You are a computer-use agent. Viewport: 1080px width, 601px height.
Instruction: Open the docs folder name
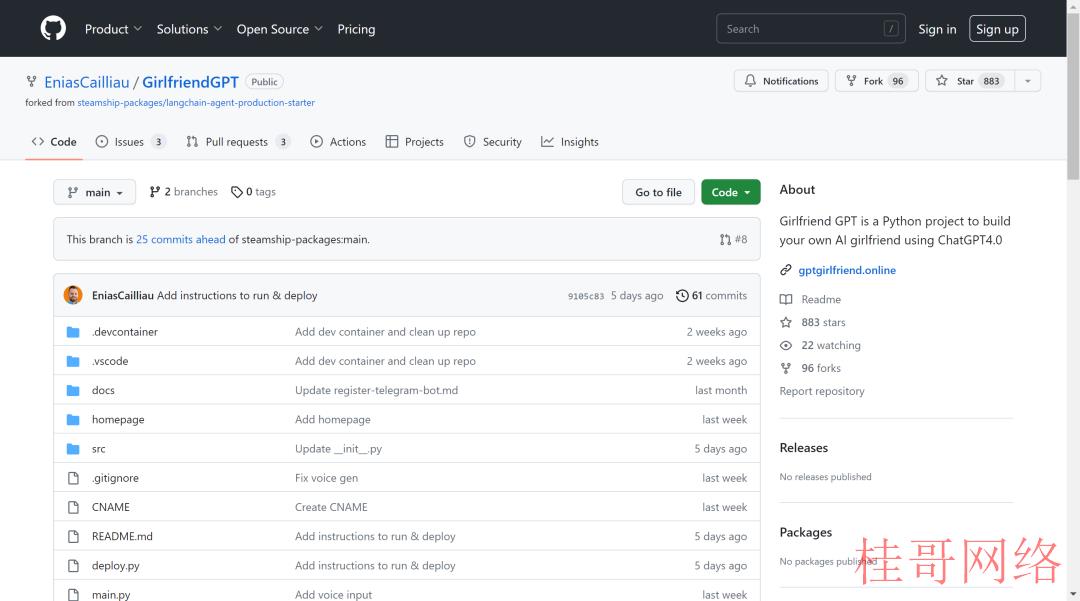point(103,390)
